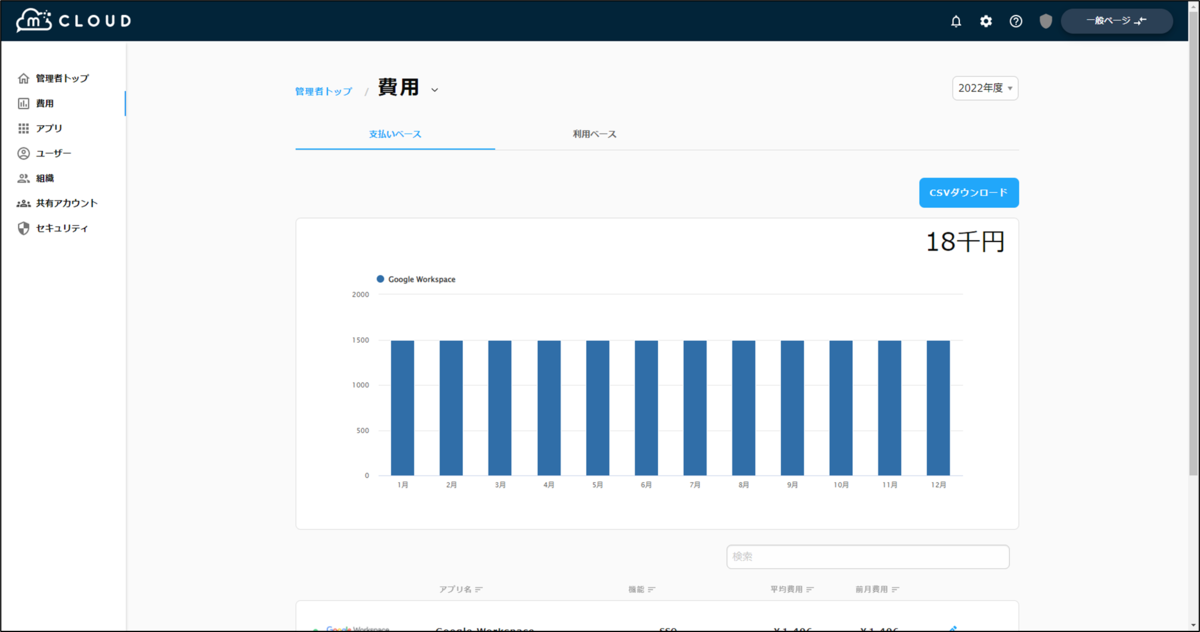Open the 2022年度 year selector
The width and height of the screenshot is (1200, 632).
985,88
